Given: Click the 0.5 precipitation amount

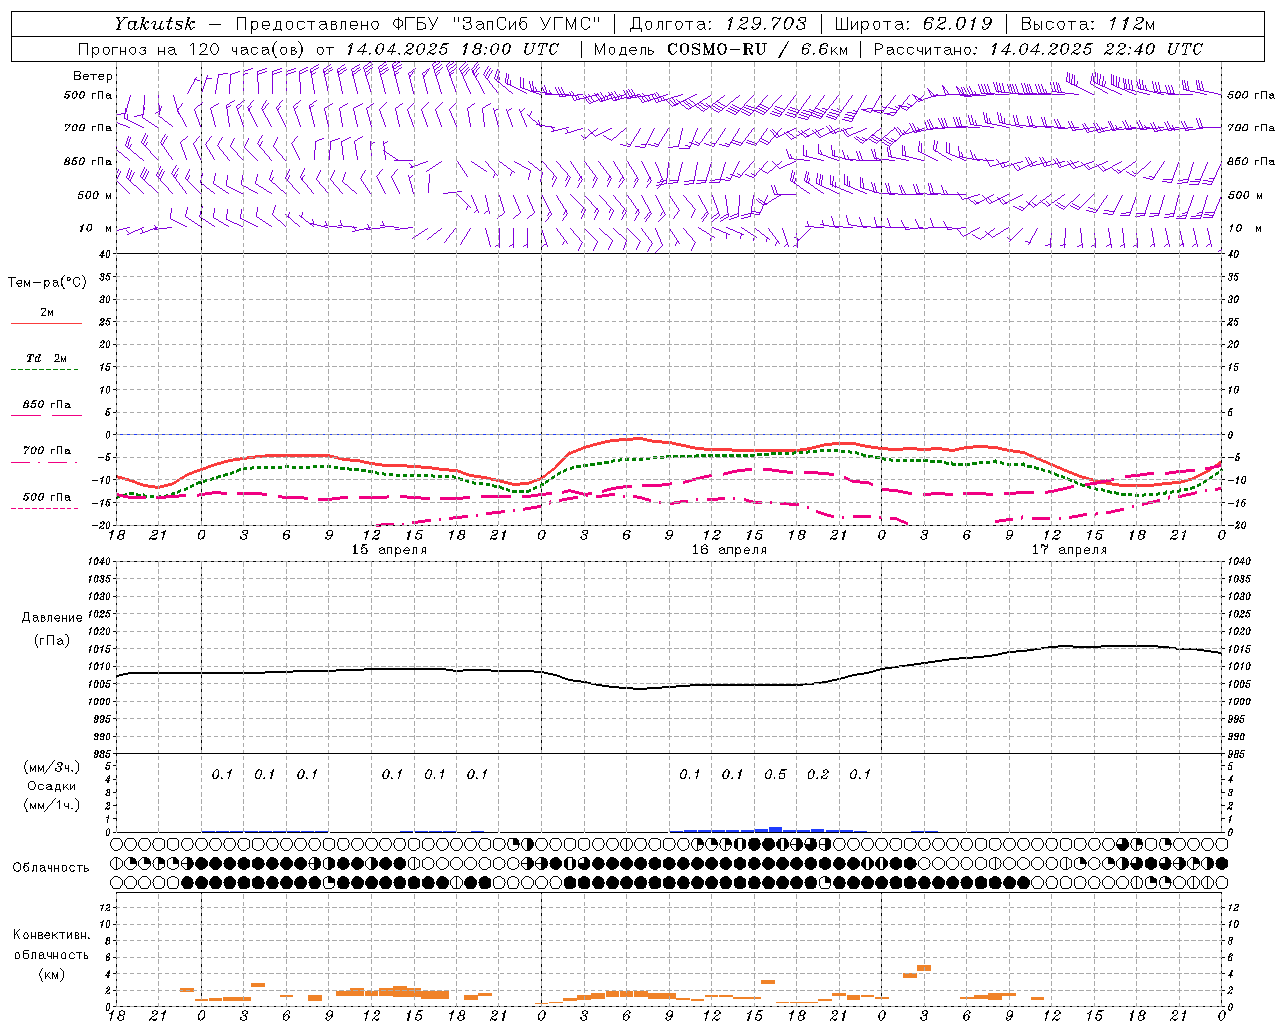Looking at the screenshot, I should 775,774.
